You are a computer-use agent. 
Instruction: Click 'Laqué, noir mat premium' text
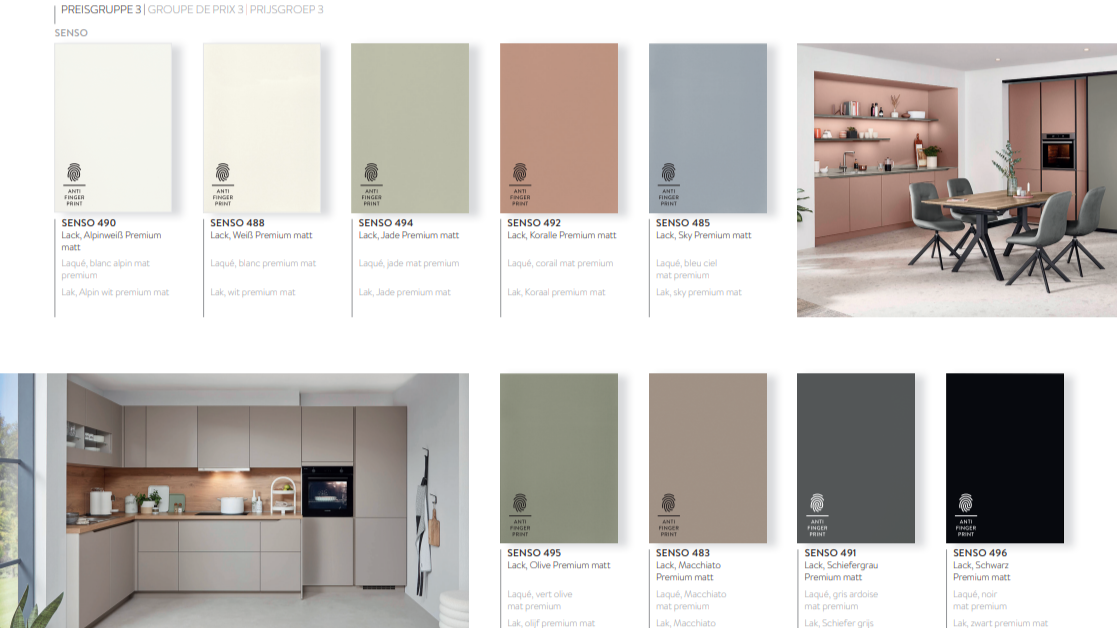click(980, 600)
